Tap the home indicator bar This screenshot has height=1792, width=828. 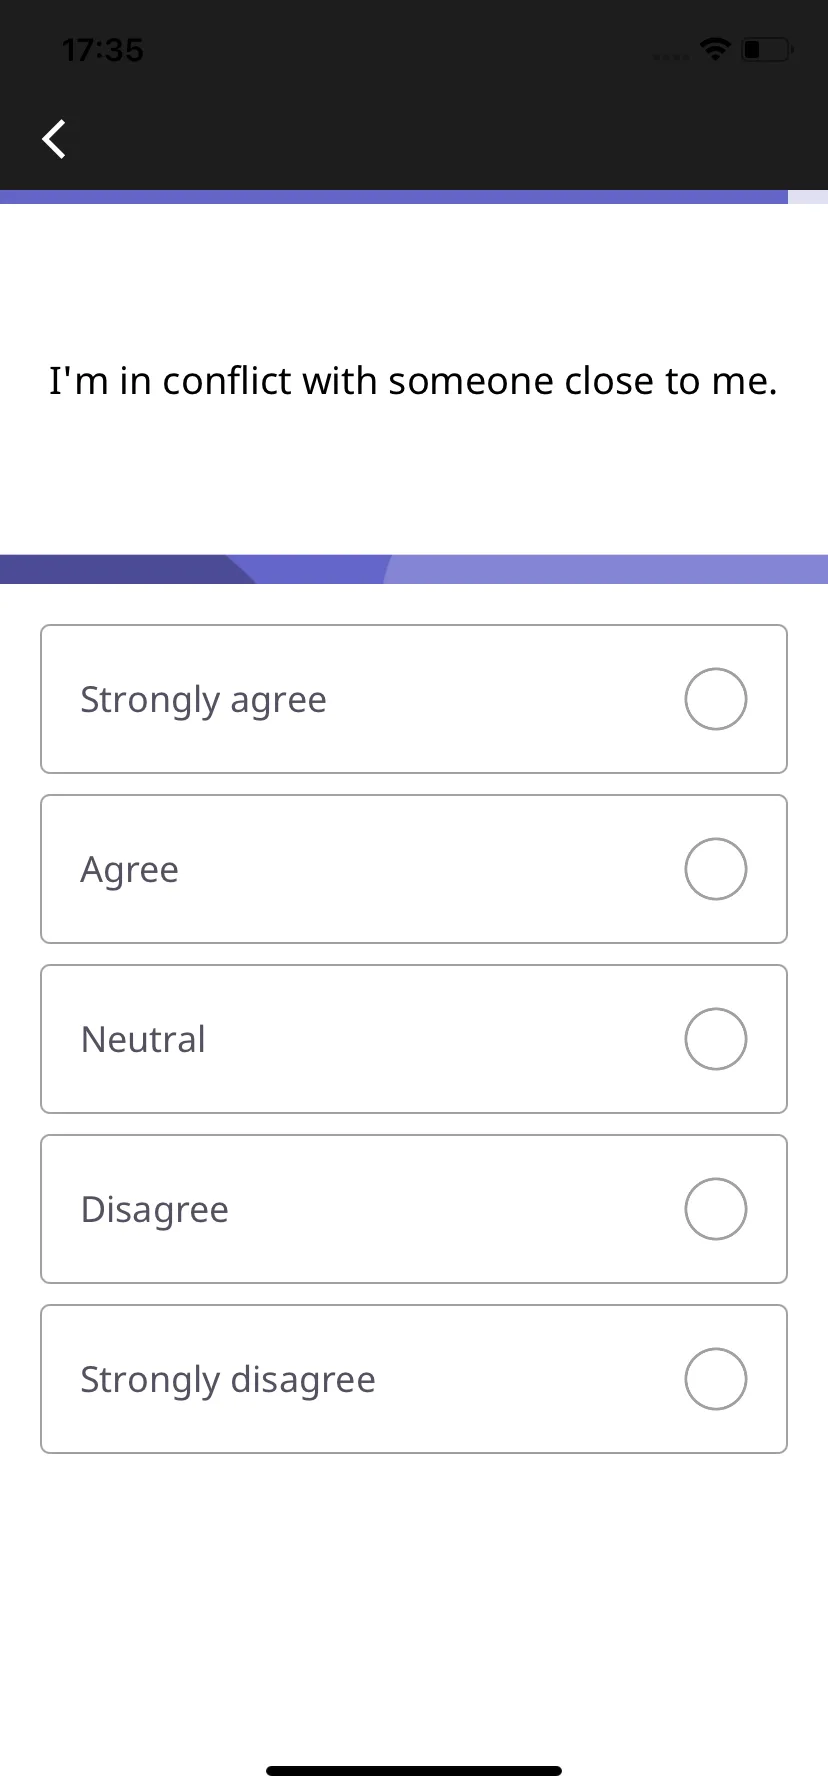point(414,1771)
